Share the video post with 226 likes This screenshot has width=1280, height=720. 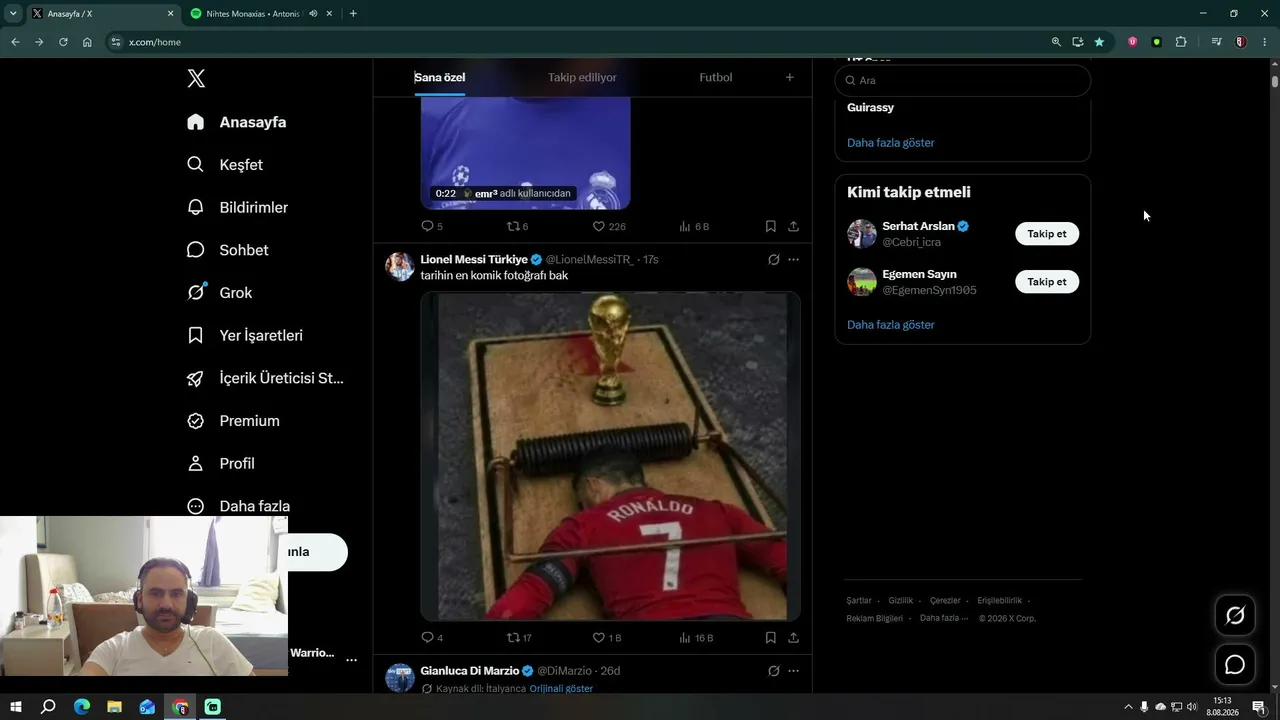click(793, 226)
